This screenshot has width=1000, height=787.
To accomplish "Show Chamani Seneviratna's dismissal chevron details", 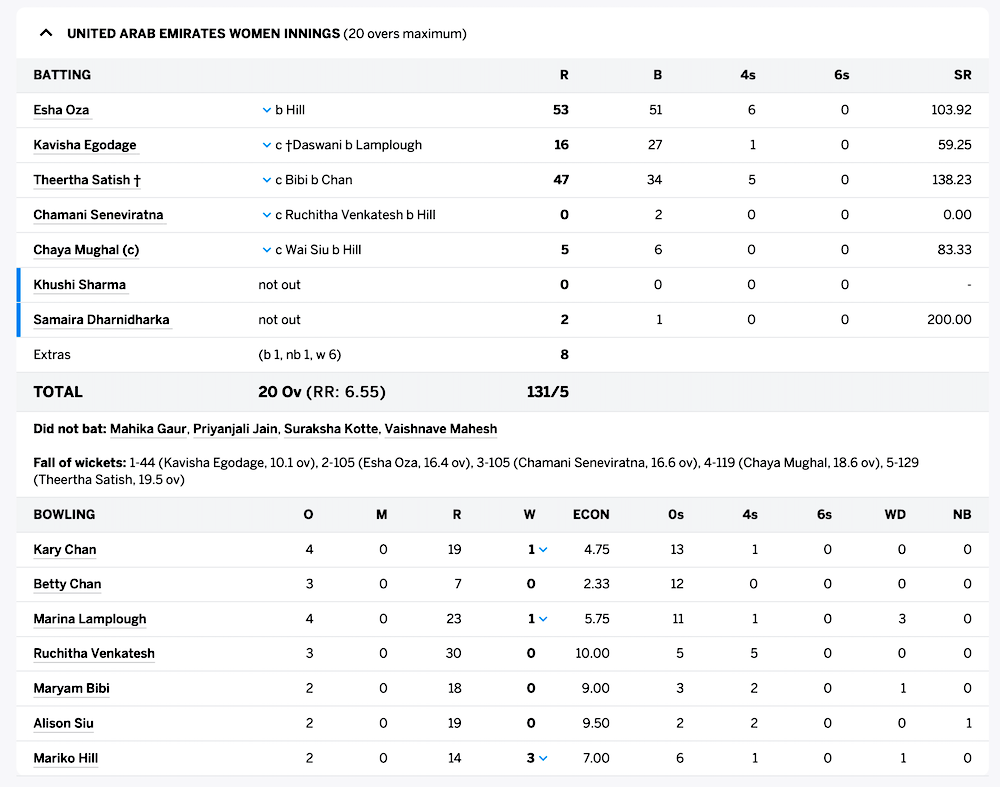I will point(266,215).
